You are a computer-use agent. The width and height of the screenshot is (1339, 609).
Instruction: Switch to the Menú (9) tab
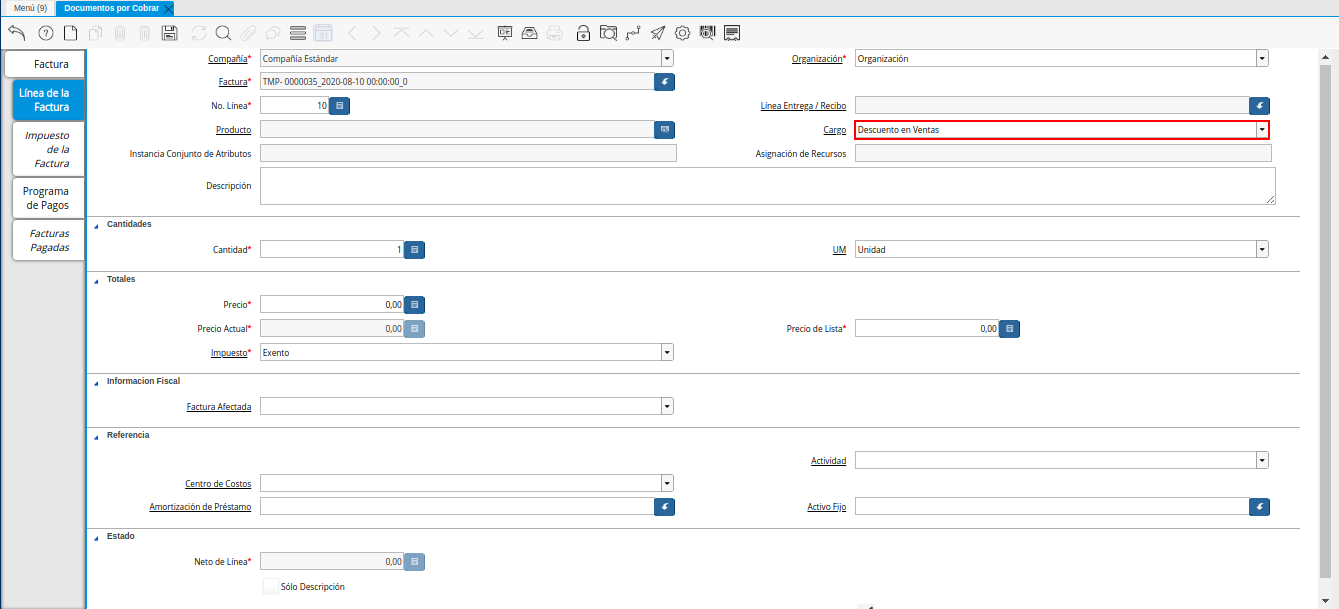click(x=30, y=8)
